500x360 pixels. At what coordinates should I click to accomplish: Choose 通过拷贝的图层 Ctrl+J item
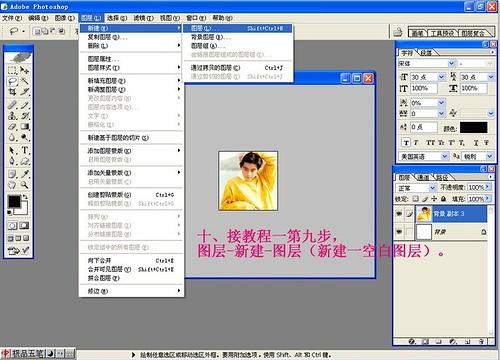[238, 68]
